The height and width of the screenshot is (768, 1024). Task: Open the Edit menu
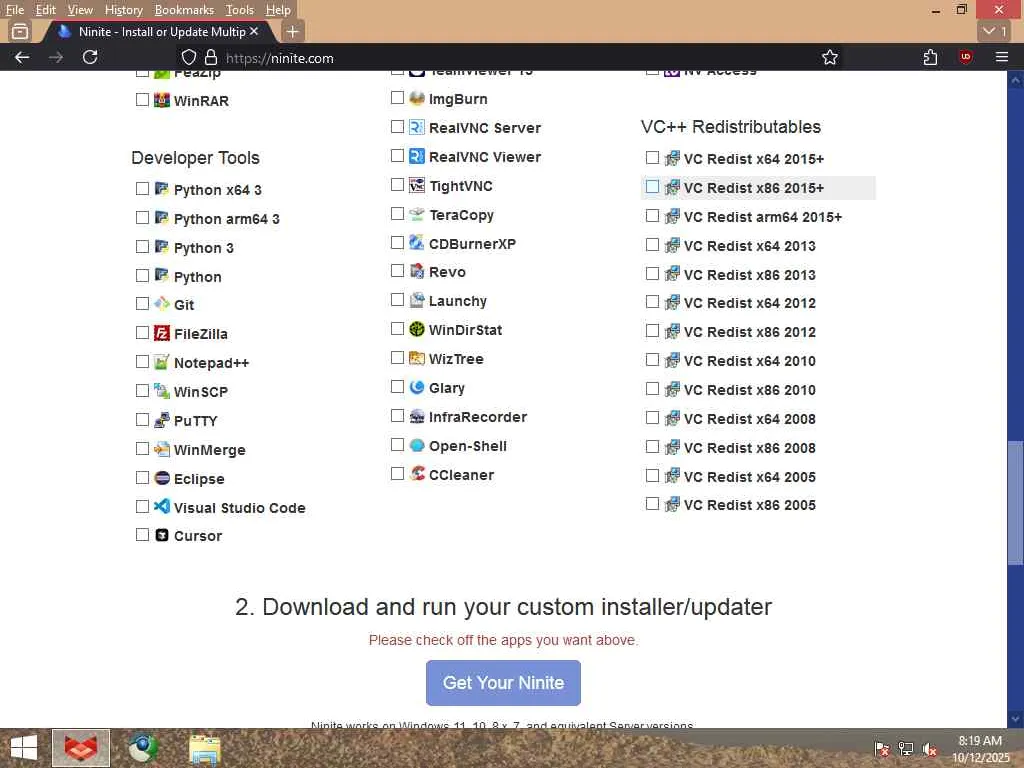pyautogui.click(x=45, y=10)
